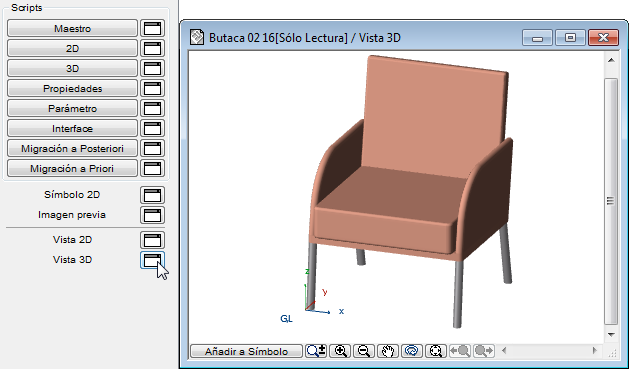Open the 3D script button

point(73,69)
